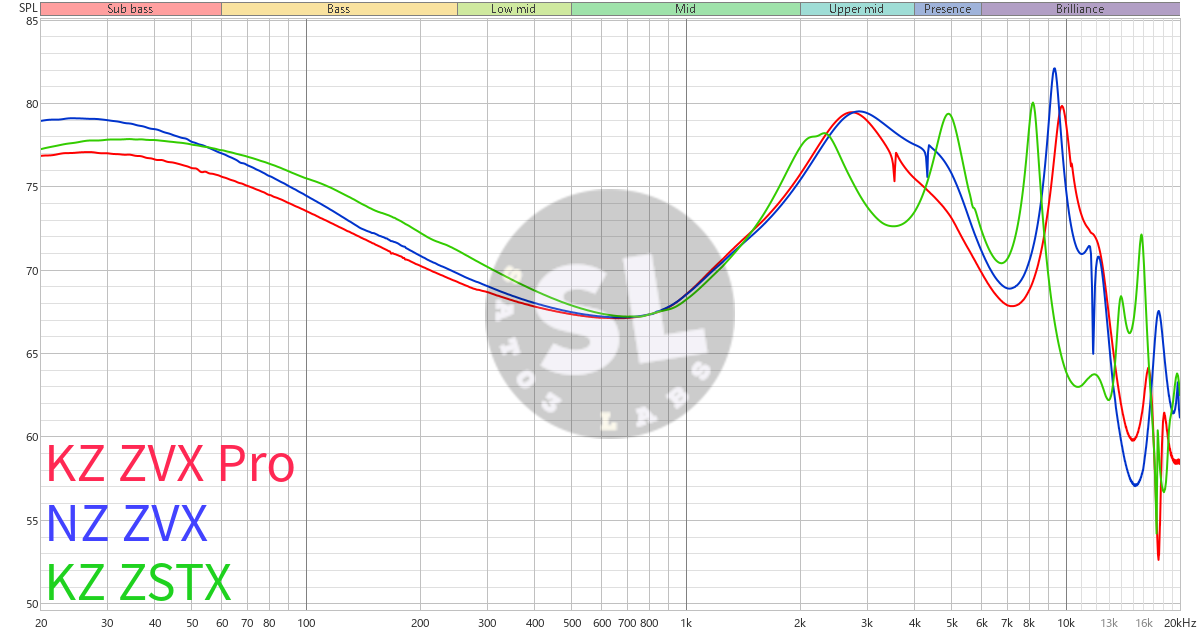The height and width of the screenshot is (634, 1200).
Task: Click the KZ ZSTX legend entry
Action: (139, 583)
